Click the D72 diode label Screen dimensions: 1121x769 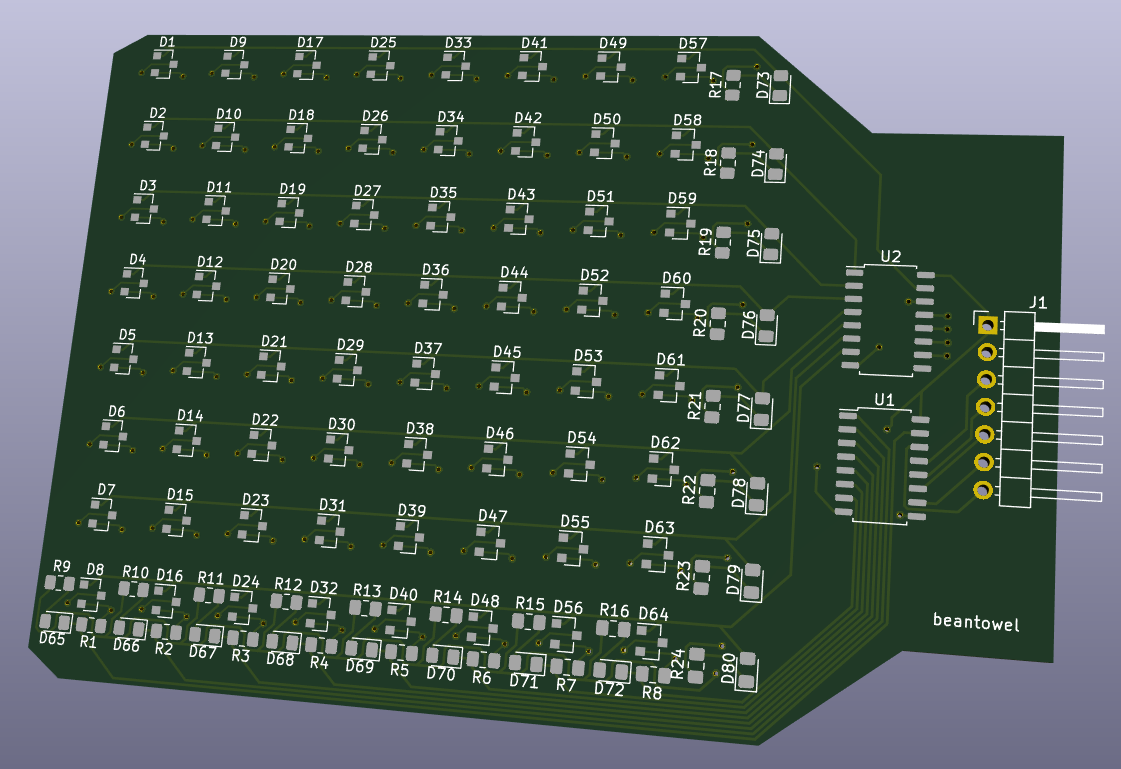tap(609, 689)
